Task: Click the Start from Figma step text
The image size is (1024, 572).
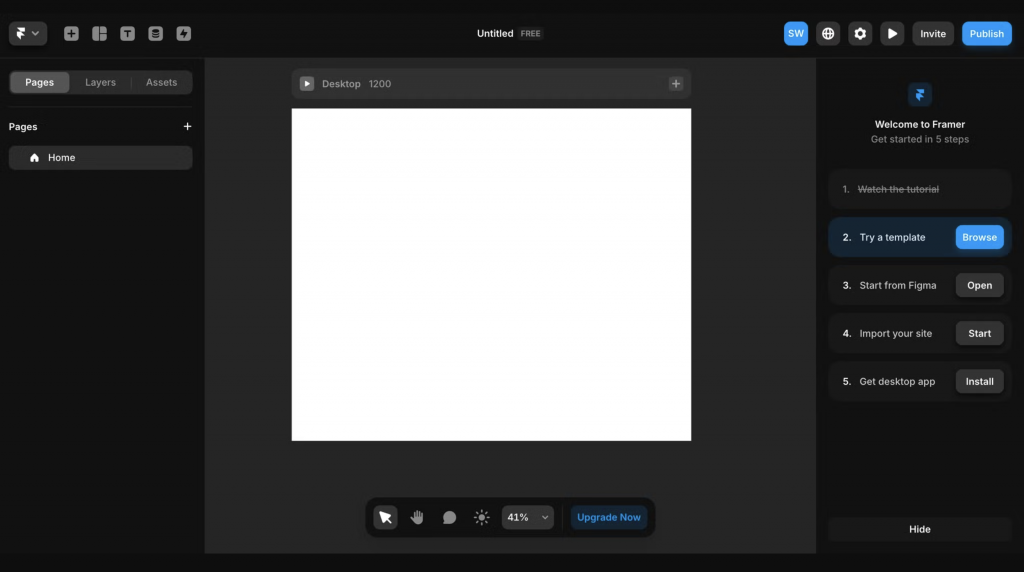Action: (897, 285)
